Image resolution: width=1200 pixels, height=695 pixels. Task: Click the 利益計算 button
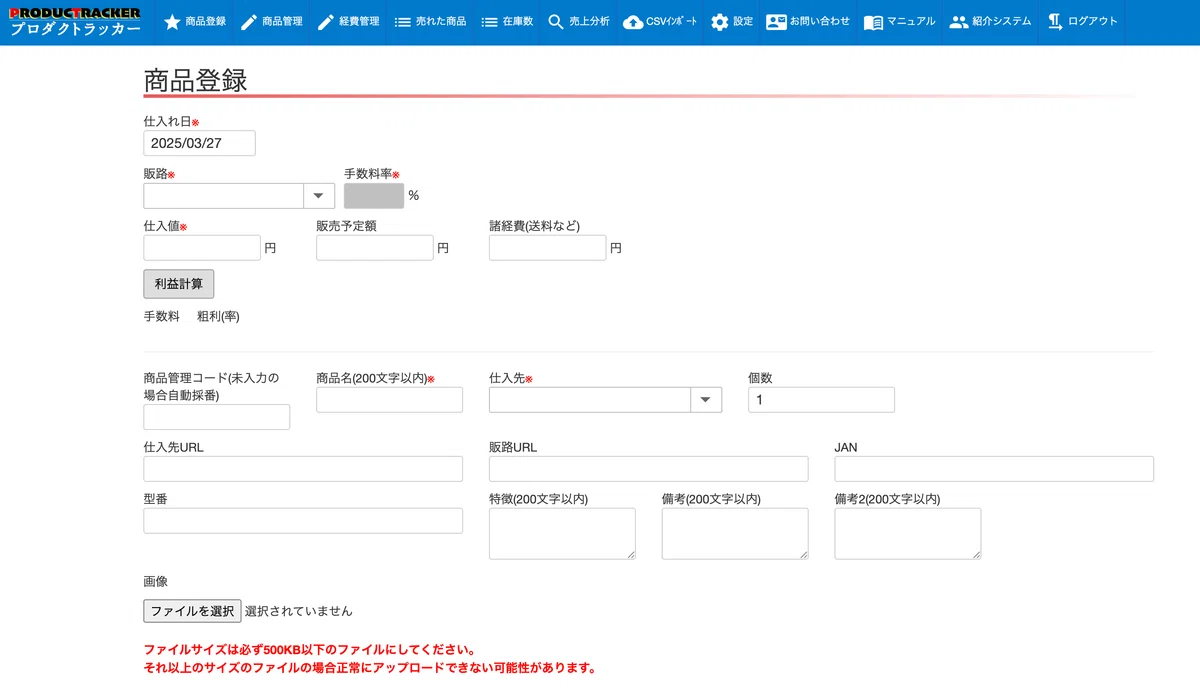(x=179, y=284)
